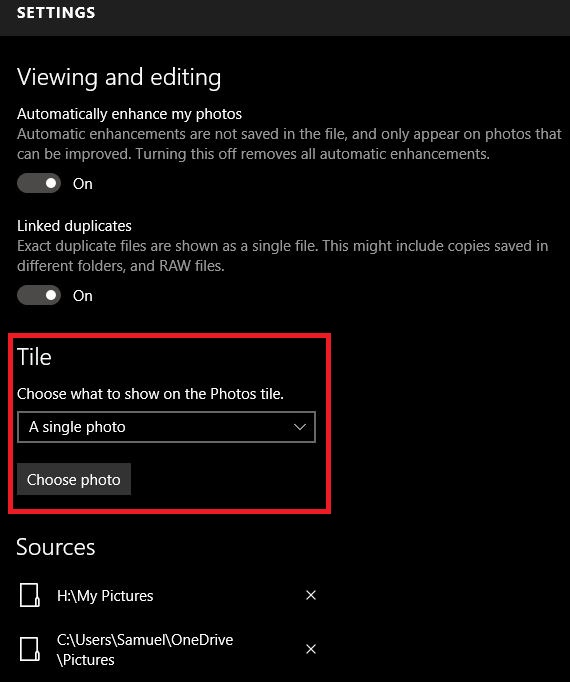Click the On label under Automatically enhance
The image size is (570, 682).
click(83, 184)
